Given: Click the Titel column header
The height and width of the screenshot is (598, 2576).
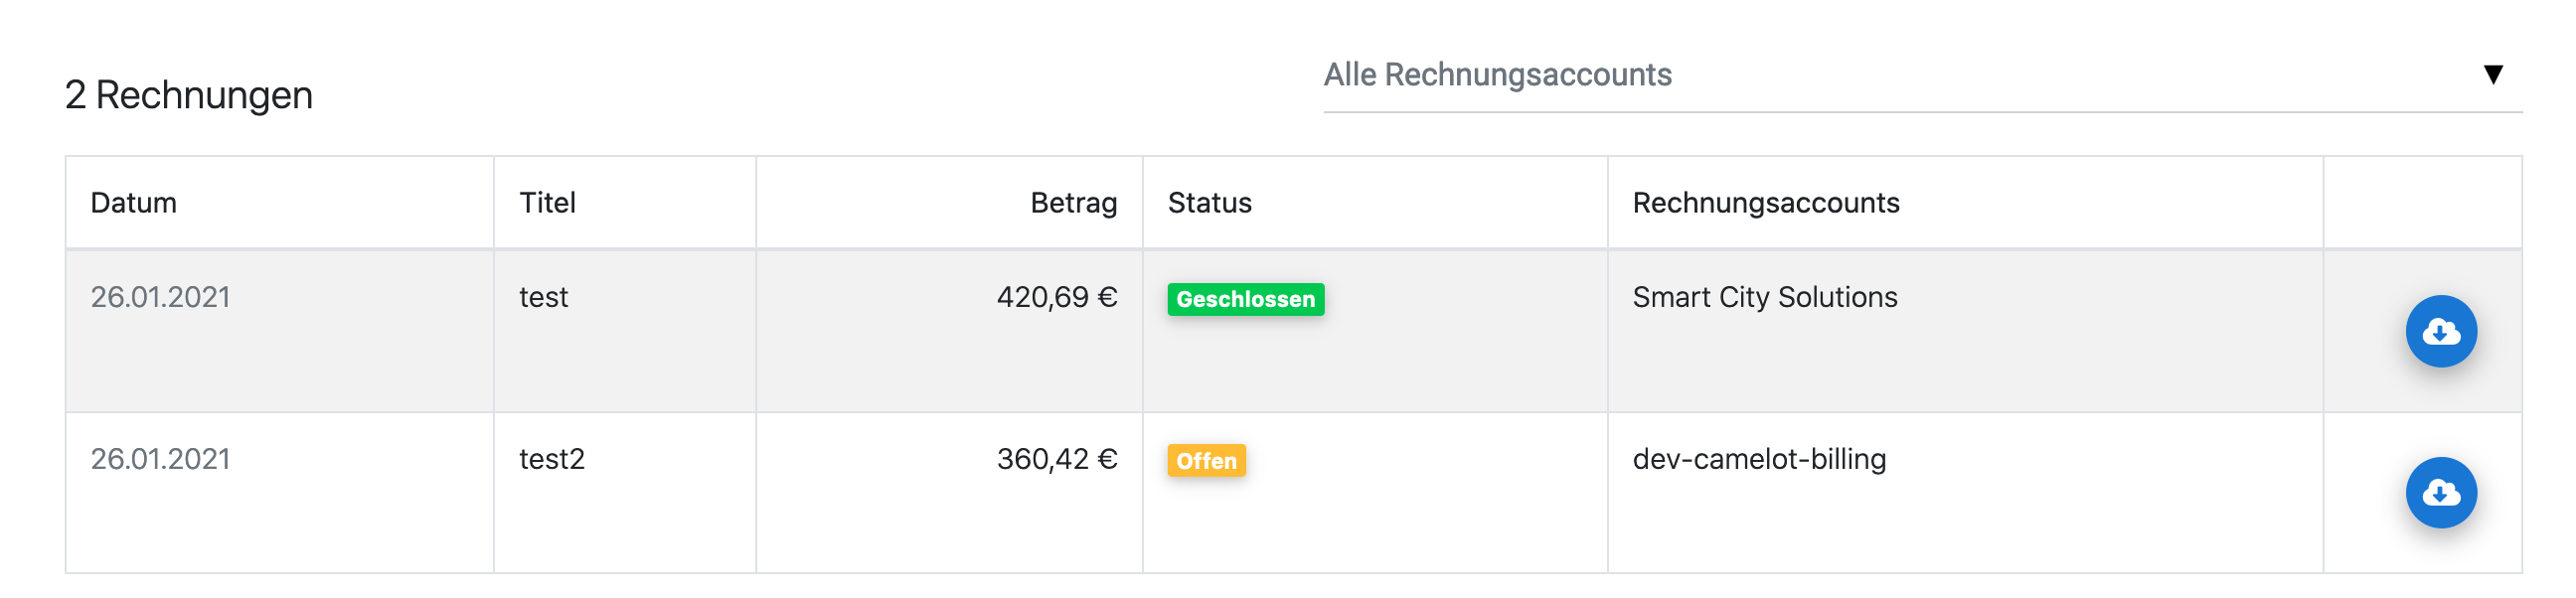Looking at the screenshot, I should coord(546,202).
